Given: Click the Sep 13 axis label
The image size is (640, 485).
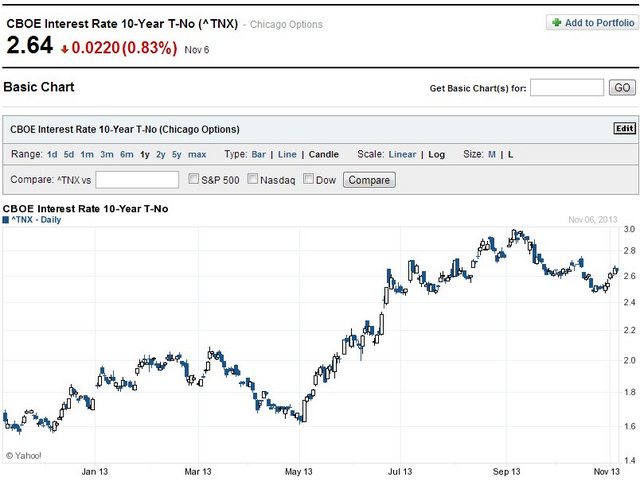Looking at the screenshot, I should pos(507,472).
